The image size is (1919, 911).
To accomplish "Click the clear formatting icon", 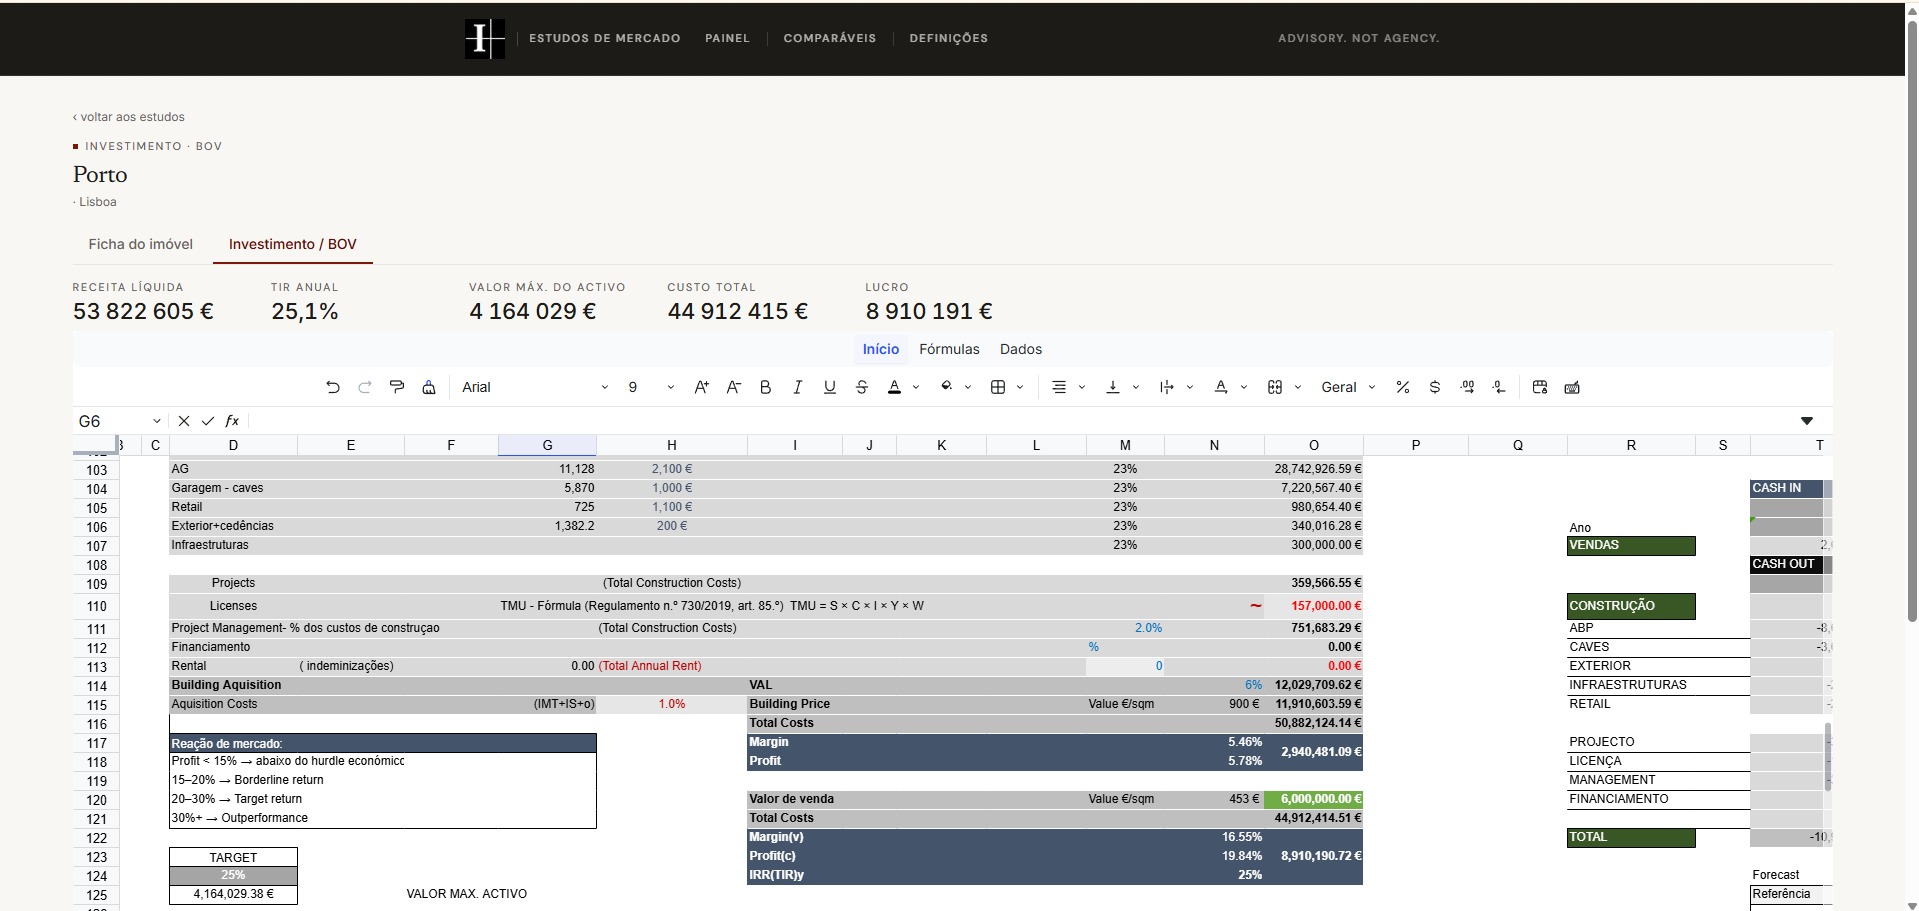I will coord(429,387).
